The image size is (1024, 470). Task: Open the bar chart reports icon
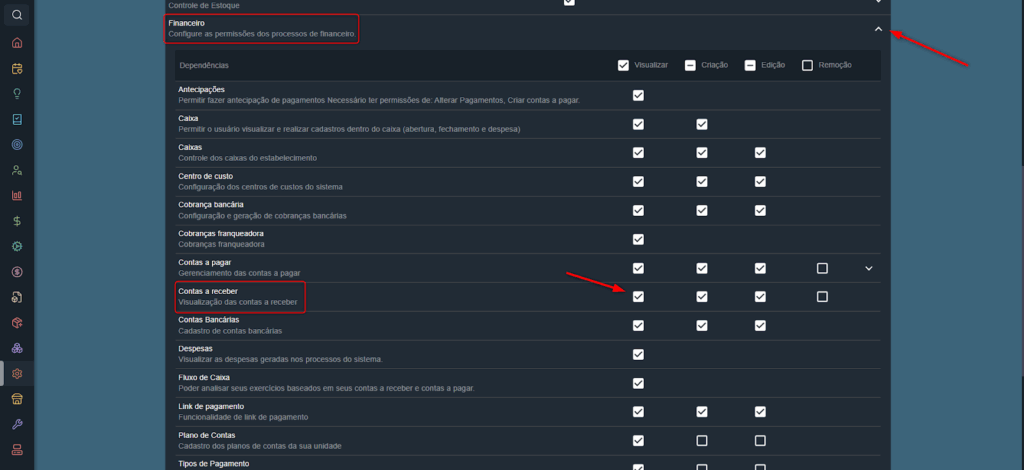[x=17, y=195]
